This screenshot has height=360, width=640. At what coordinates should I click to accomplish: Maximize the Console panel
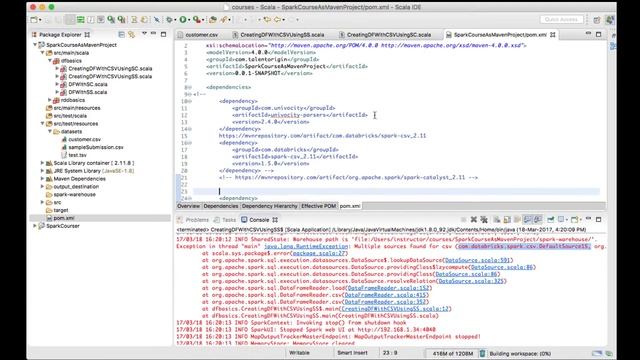pos(598,220)
